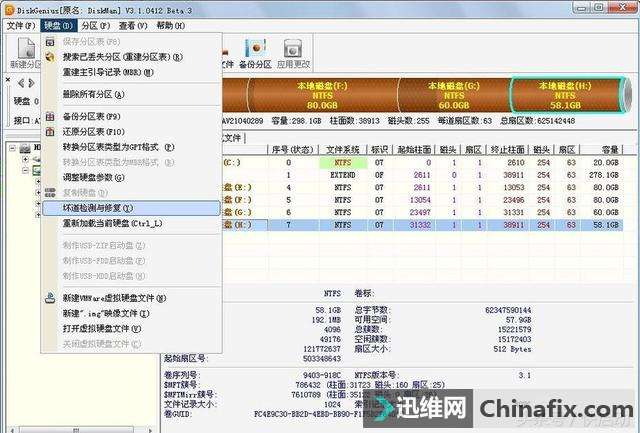Select the (E:) partition row label
The image size is (640, 433).
238,188
